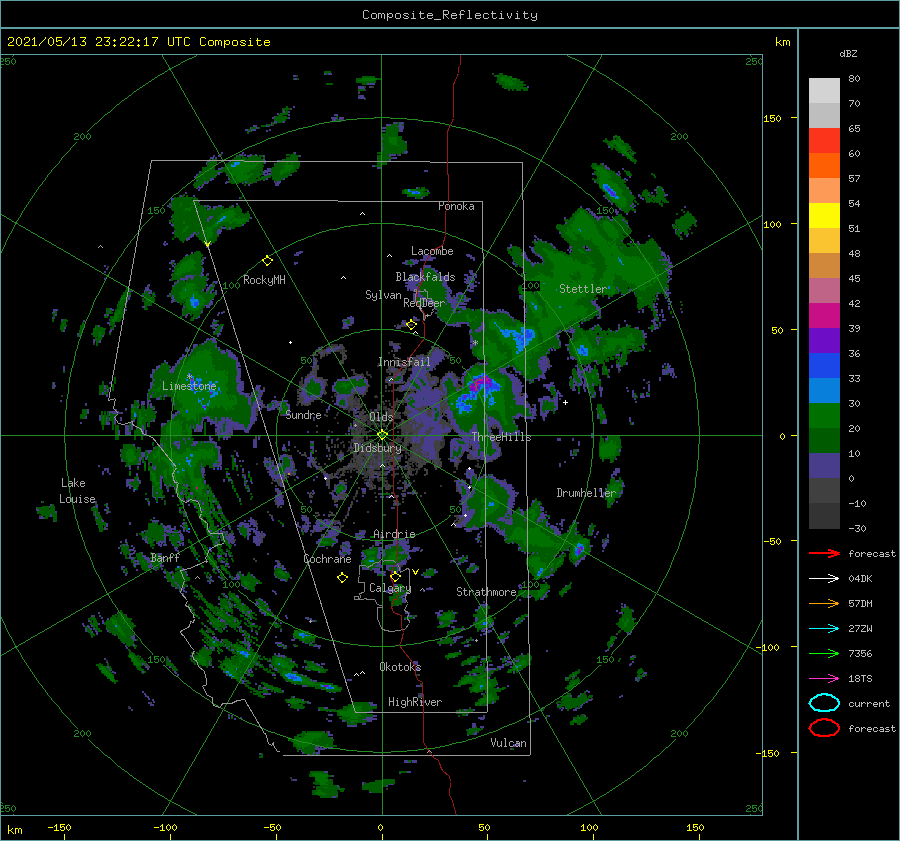Click the Sundre city label
900x841 pixels.
coord(303,415)
